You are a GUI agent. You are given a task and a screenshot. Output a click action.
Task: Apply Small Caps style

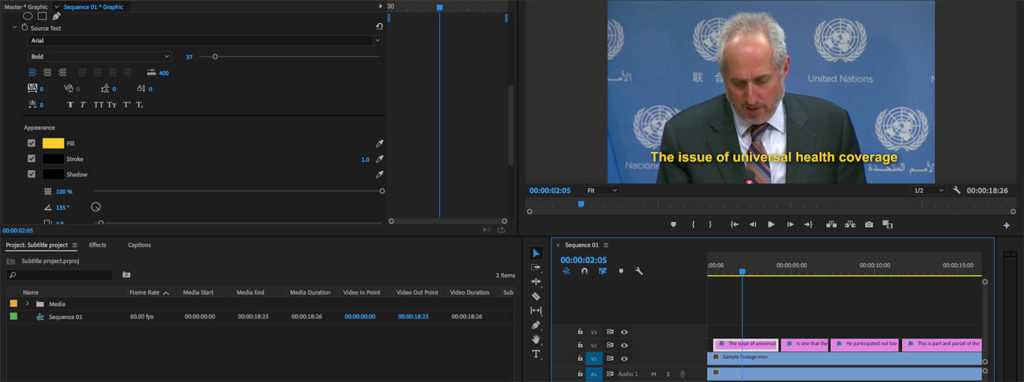(112, 104)
